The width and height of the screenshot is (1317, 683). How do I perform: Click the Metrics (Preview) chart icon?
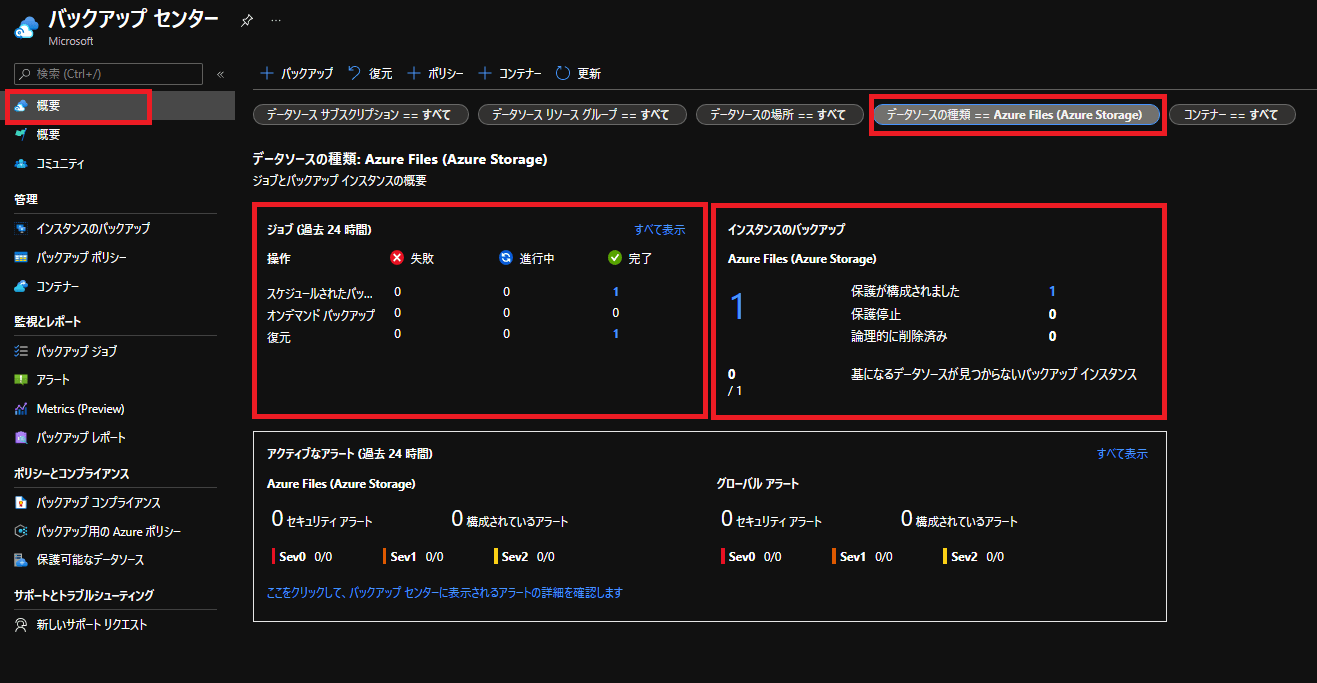point(21,408)
